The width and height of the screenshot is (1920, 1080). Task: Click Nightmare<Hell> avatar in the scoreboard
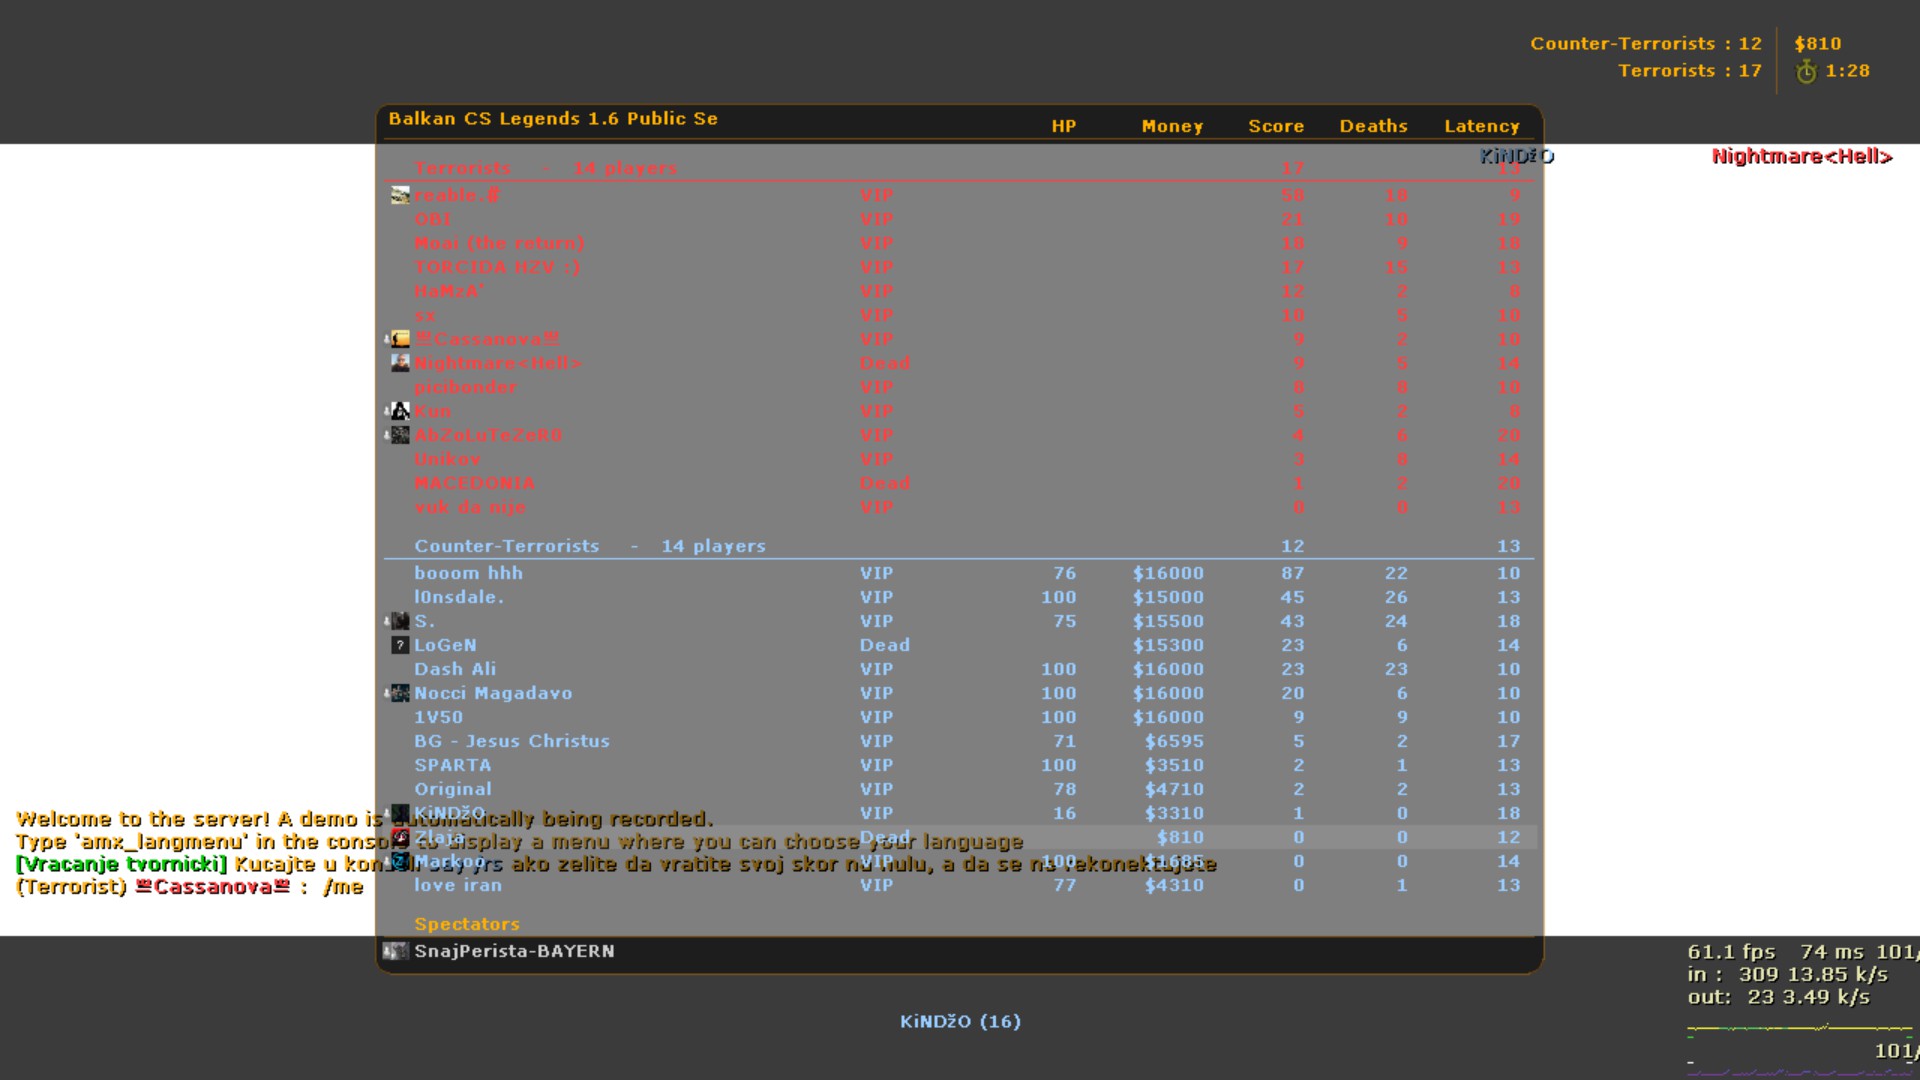400,363
